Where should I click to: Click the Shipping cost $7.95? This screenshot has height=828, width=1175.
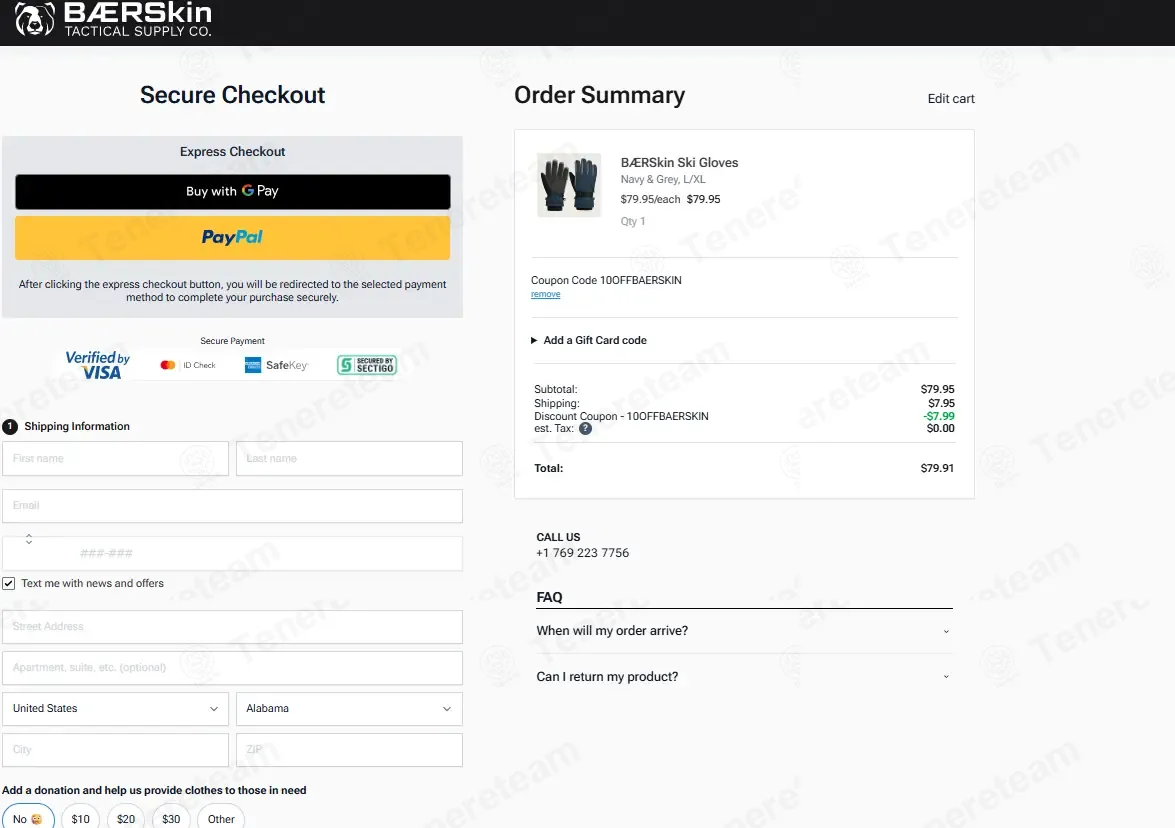tap(941, 403)
